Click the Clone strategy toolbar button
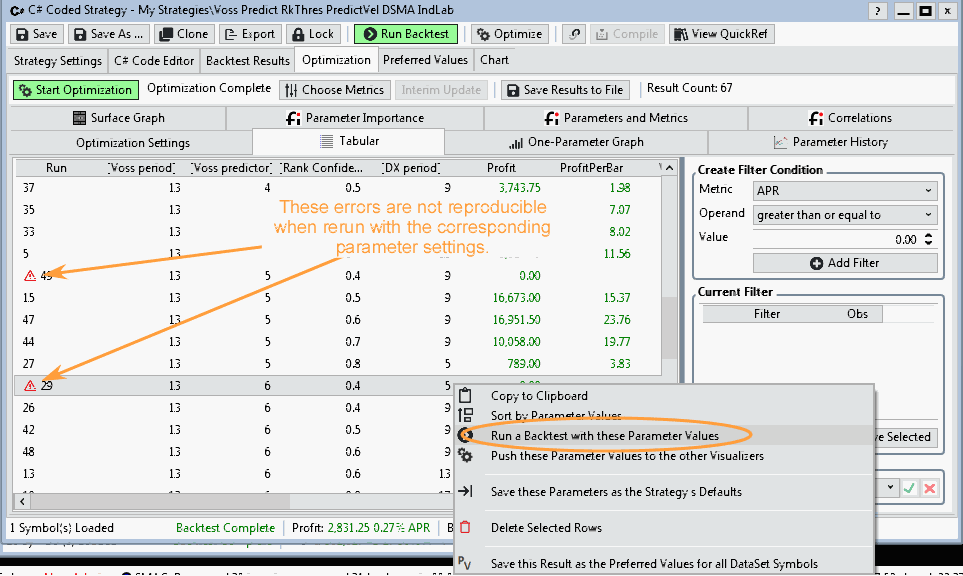 click(185, 34)
